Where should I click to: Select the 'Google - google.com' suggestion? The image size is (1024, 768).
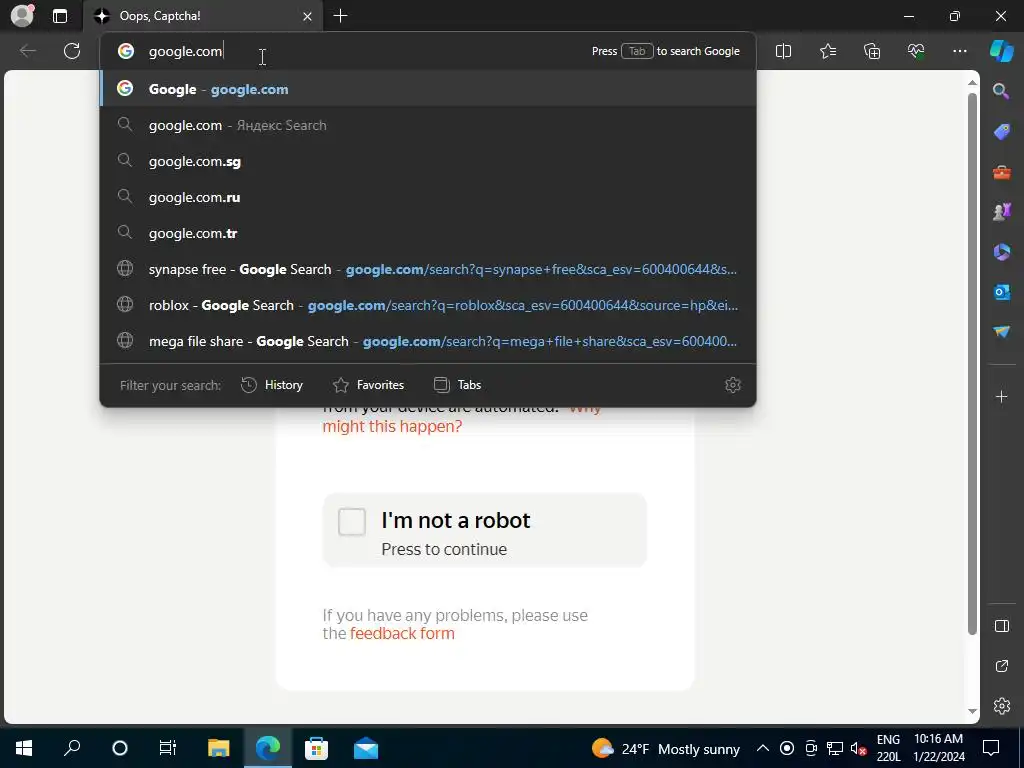428,89
